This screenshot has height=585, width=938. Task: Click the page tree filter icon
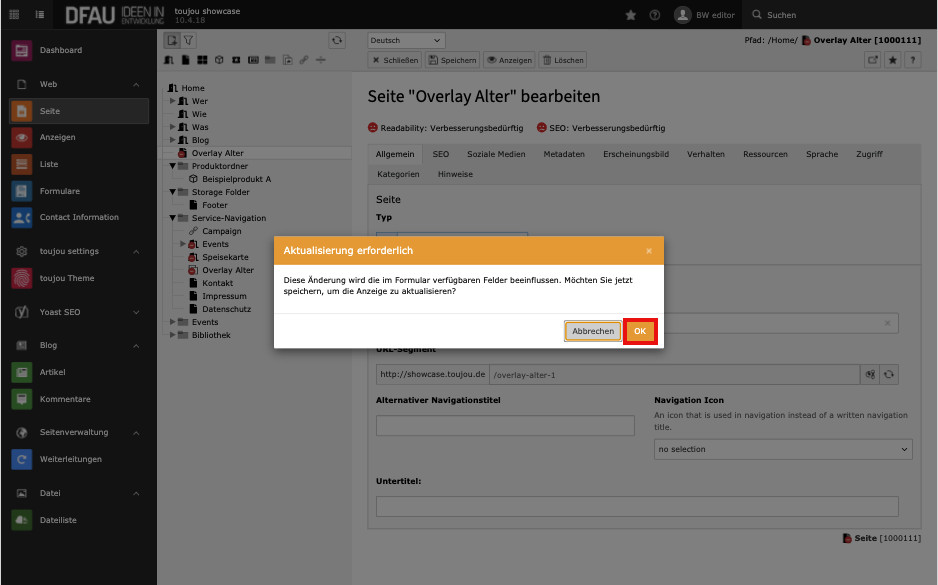click(189, 40)
